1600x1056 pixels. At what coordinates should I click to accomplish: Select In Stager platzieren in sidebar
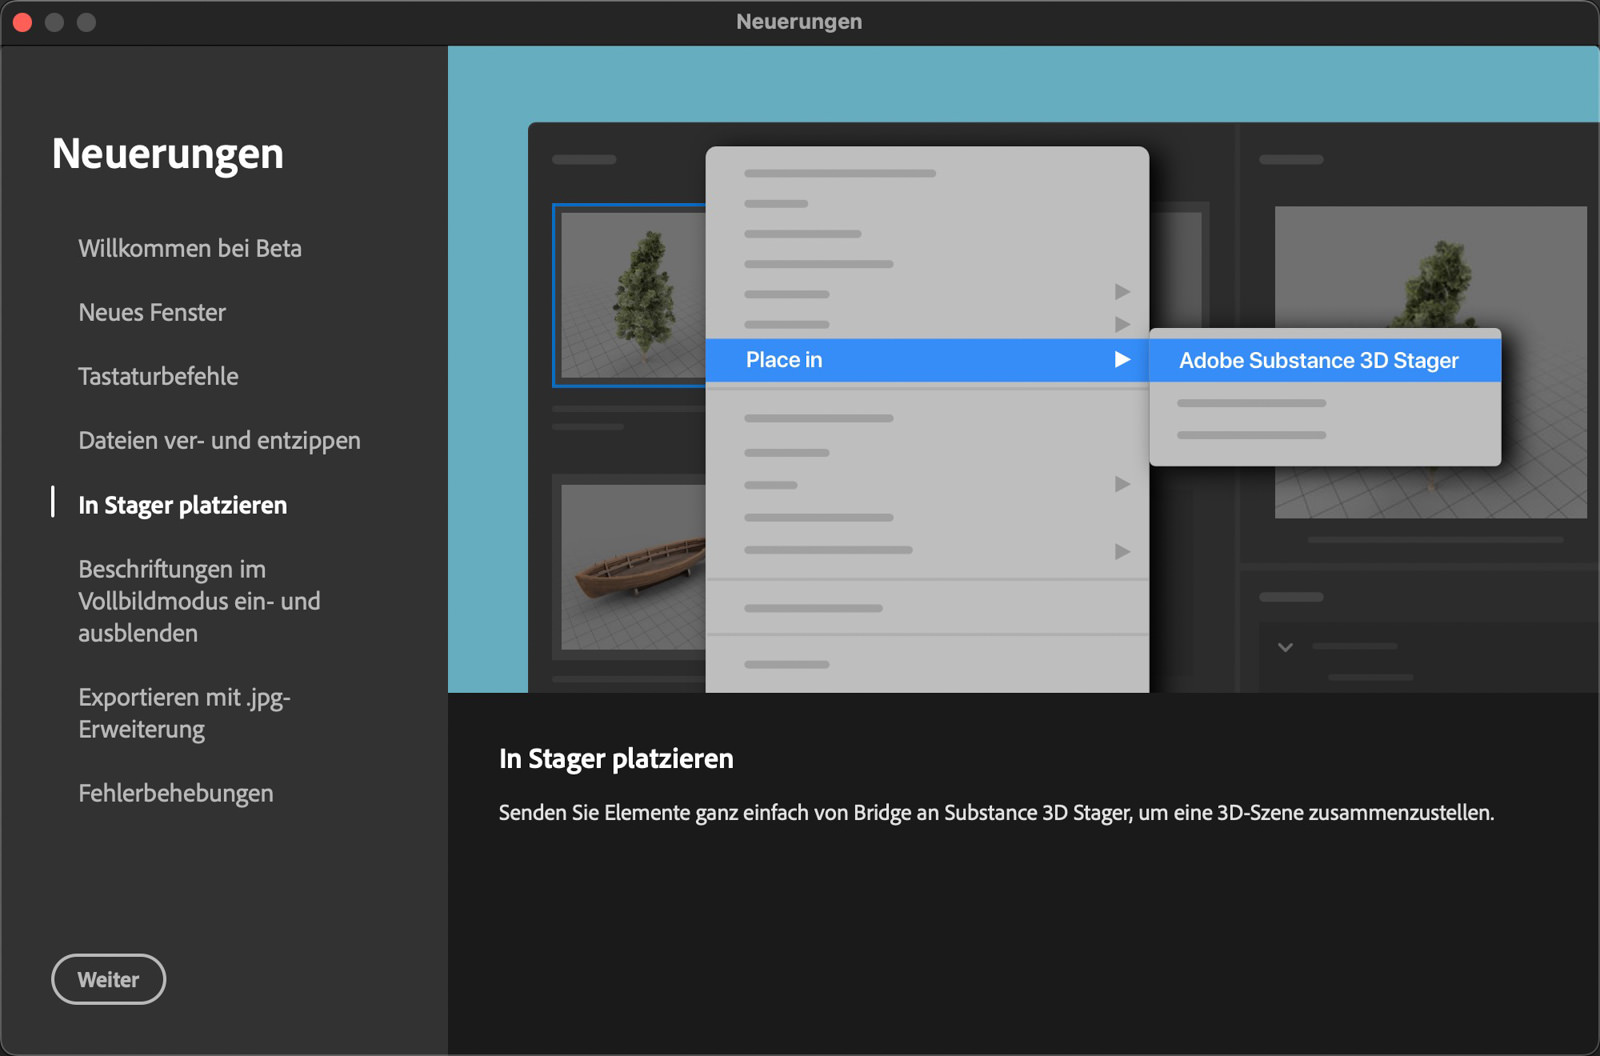coord(182,505)
